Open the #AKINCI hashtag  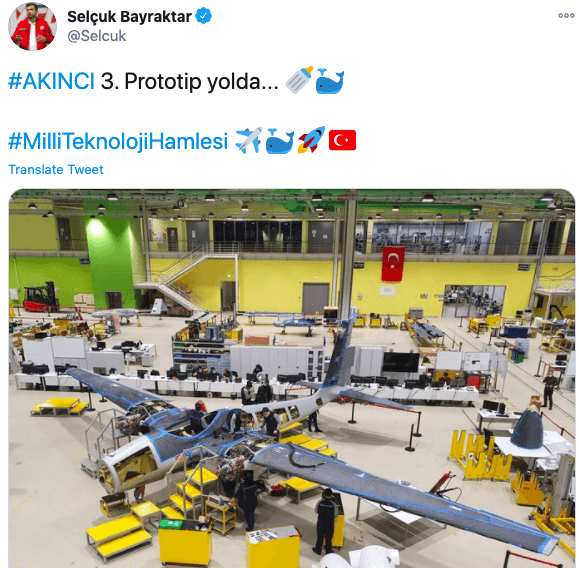coord(51,81)
